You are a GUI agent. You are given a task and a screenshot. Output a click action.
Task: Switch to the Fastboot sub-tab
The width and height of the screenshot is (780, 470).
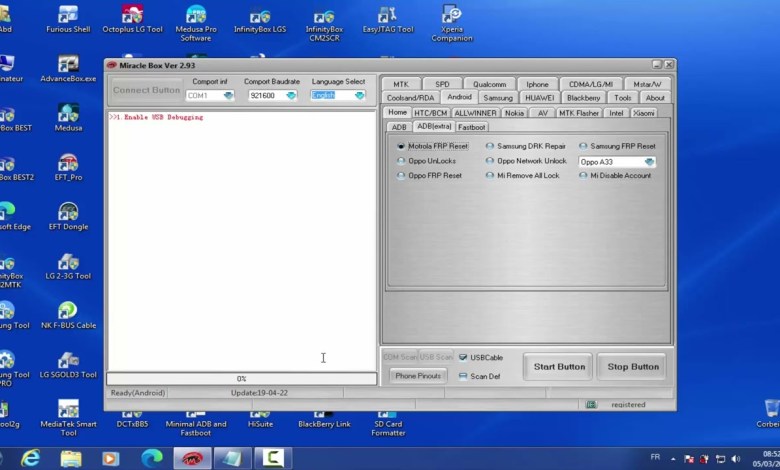471,127
